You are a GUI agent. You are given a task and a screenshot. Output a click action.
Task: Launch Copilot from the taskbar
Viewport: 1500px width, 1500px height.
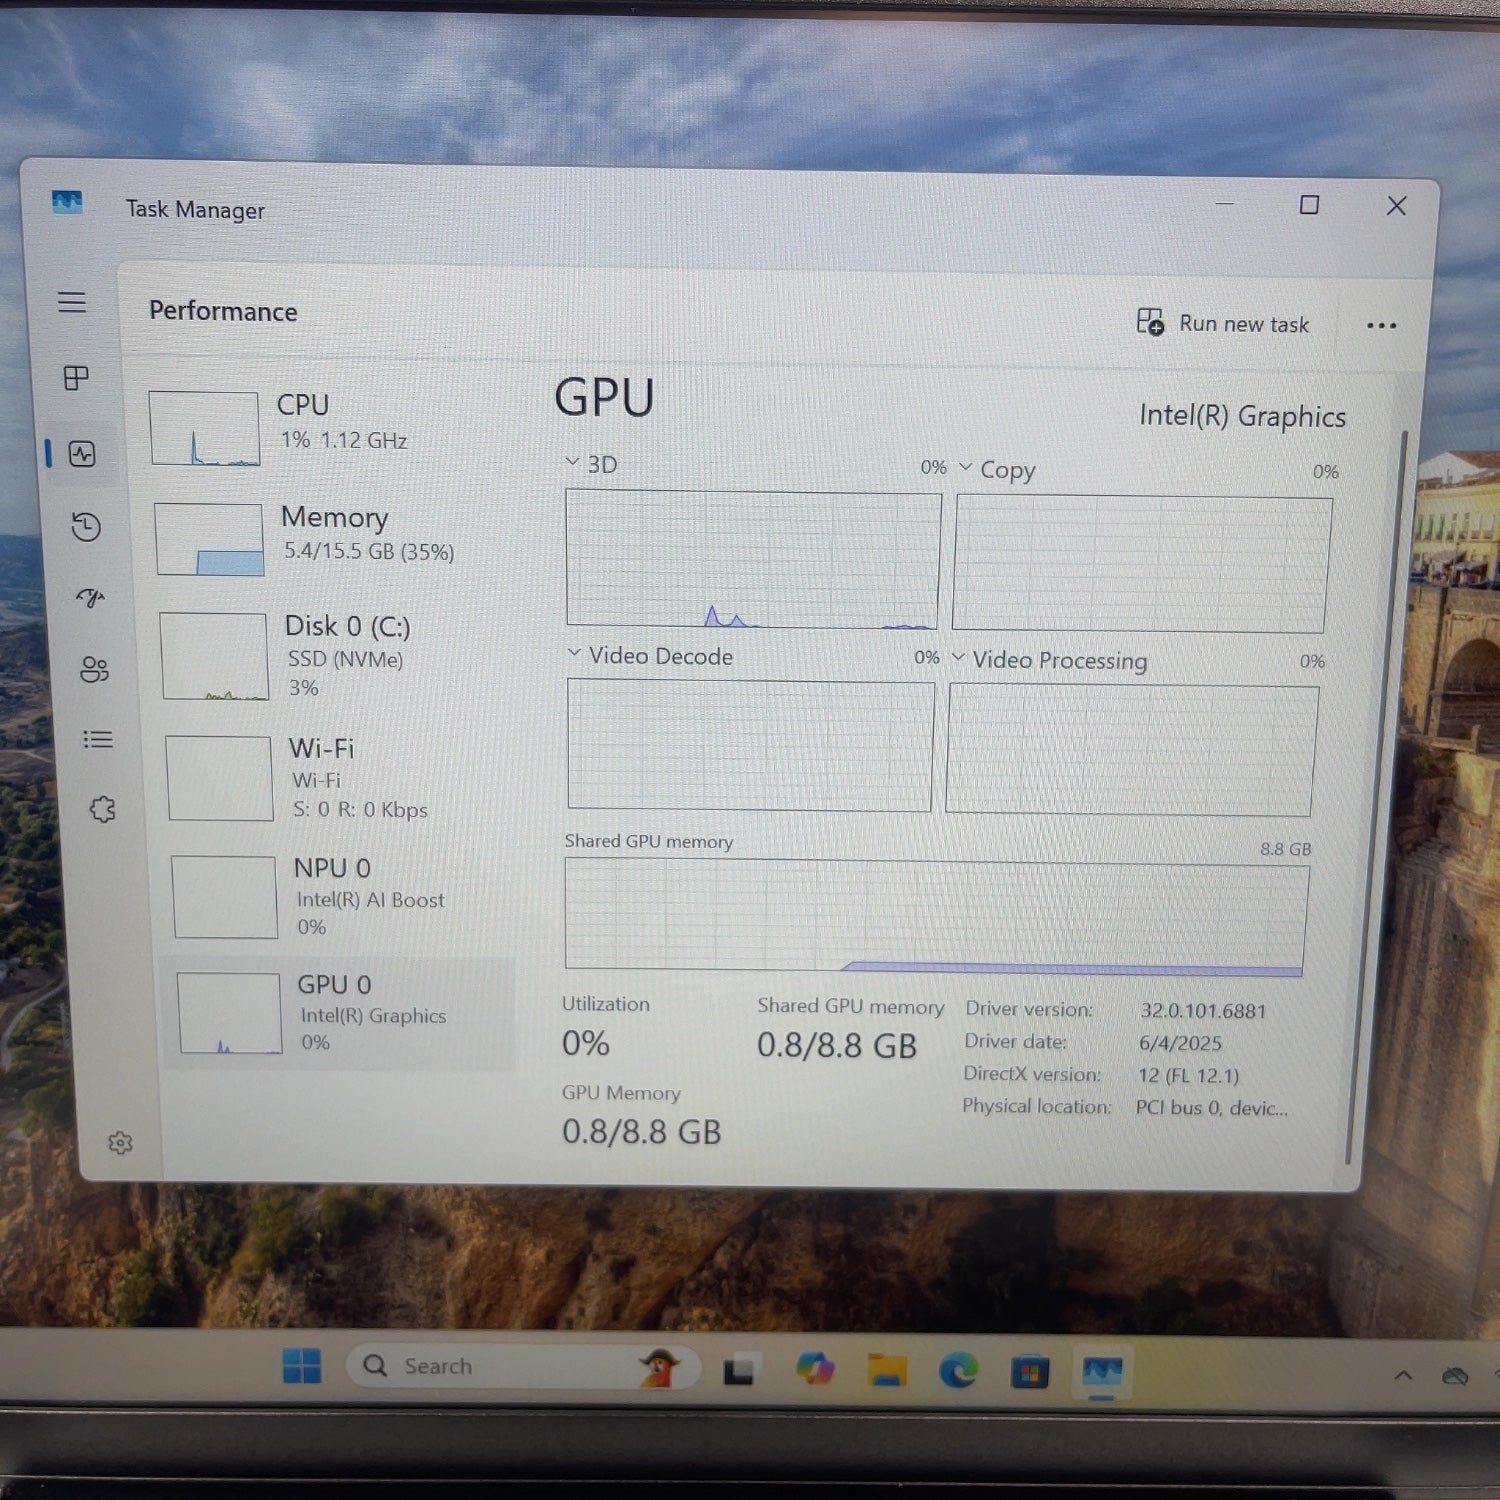815,1368
